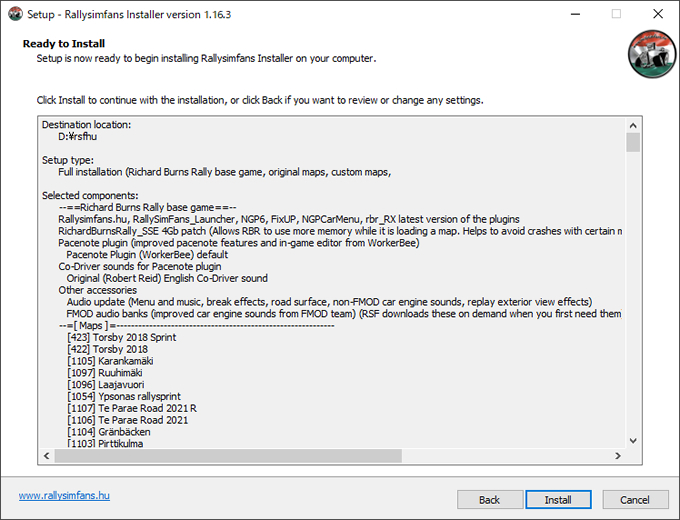Viewport: 680px width, 520px height.
Task: Open the www.rallysimfans.hu link
Action: (64, 495)
